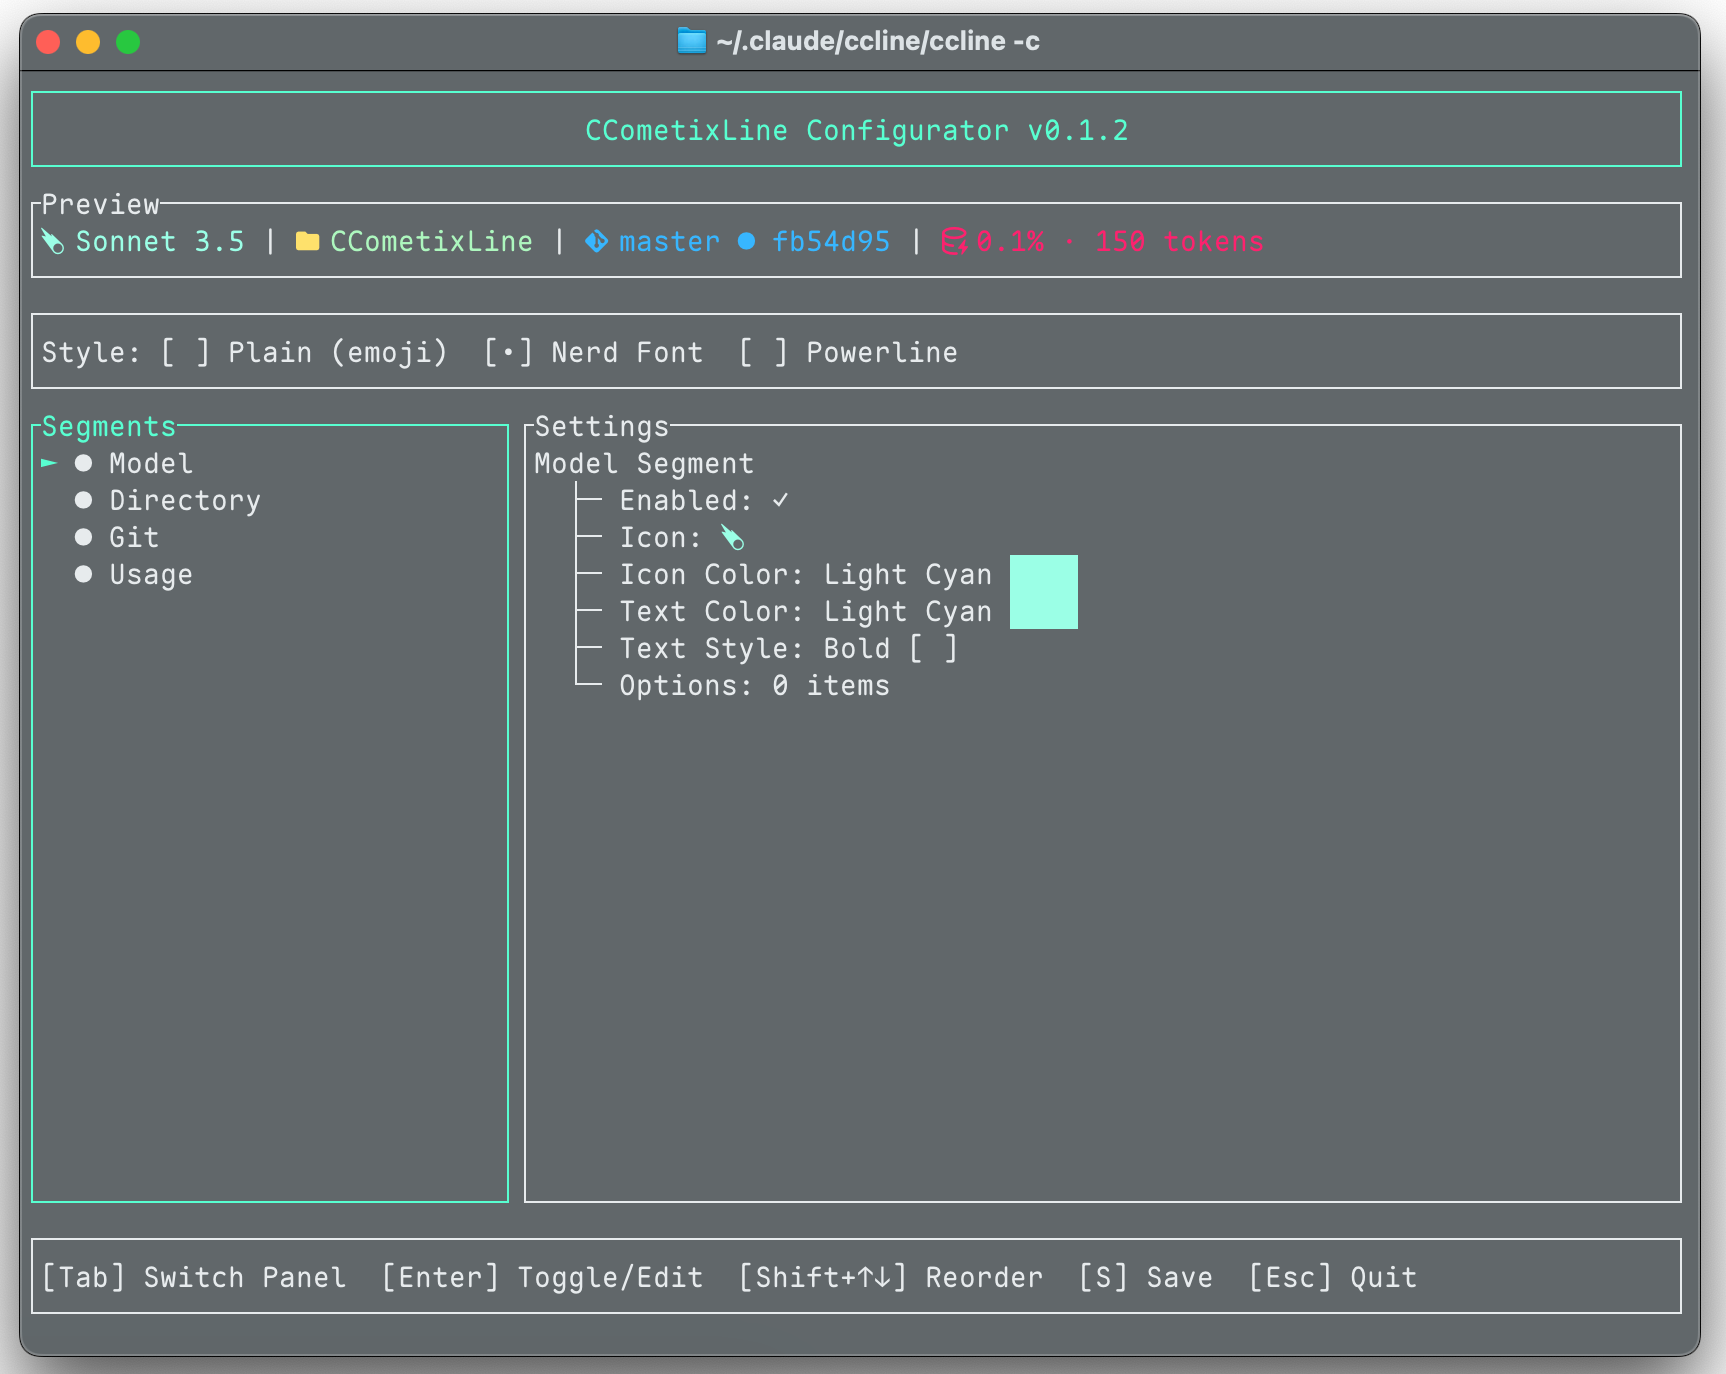Click the comet icon before Sonnet 3.5

53,242
